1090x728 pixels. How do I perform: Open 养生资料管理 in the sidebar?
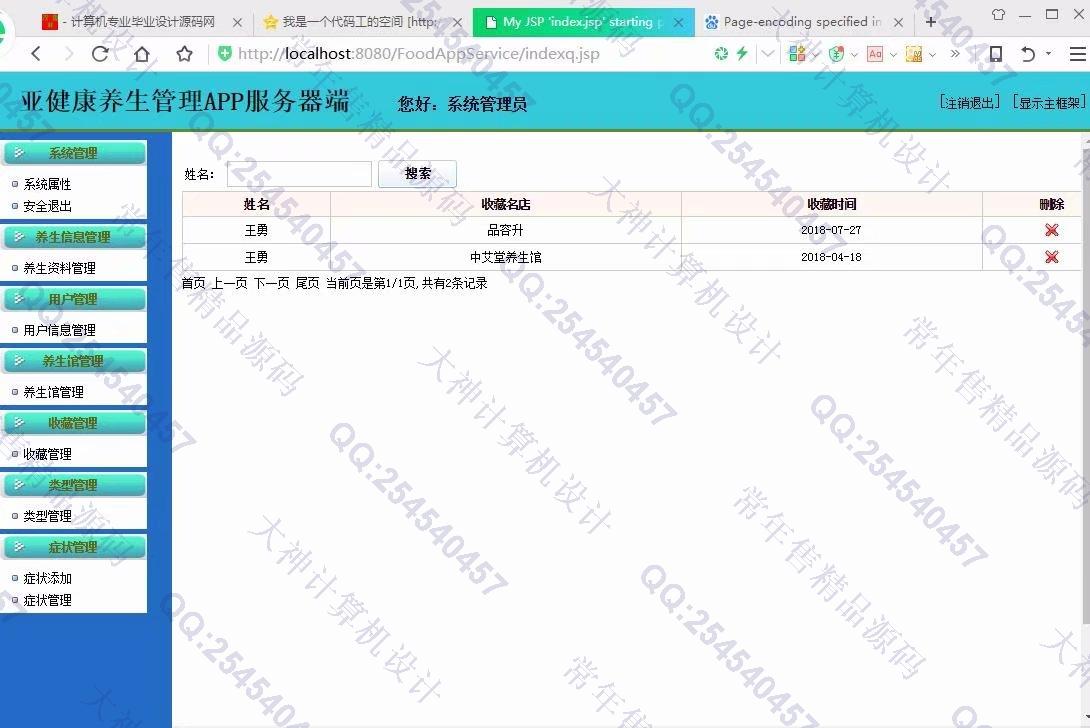59,268
